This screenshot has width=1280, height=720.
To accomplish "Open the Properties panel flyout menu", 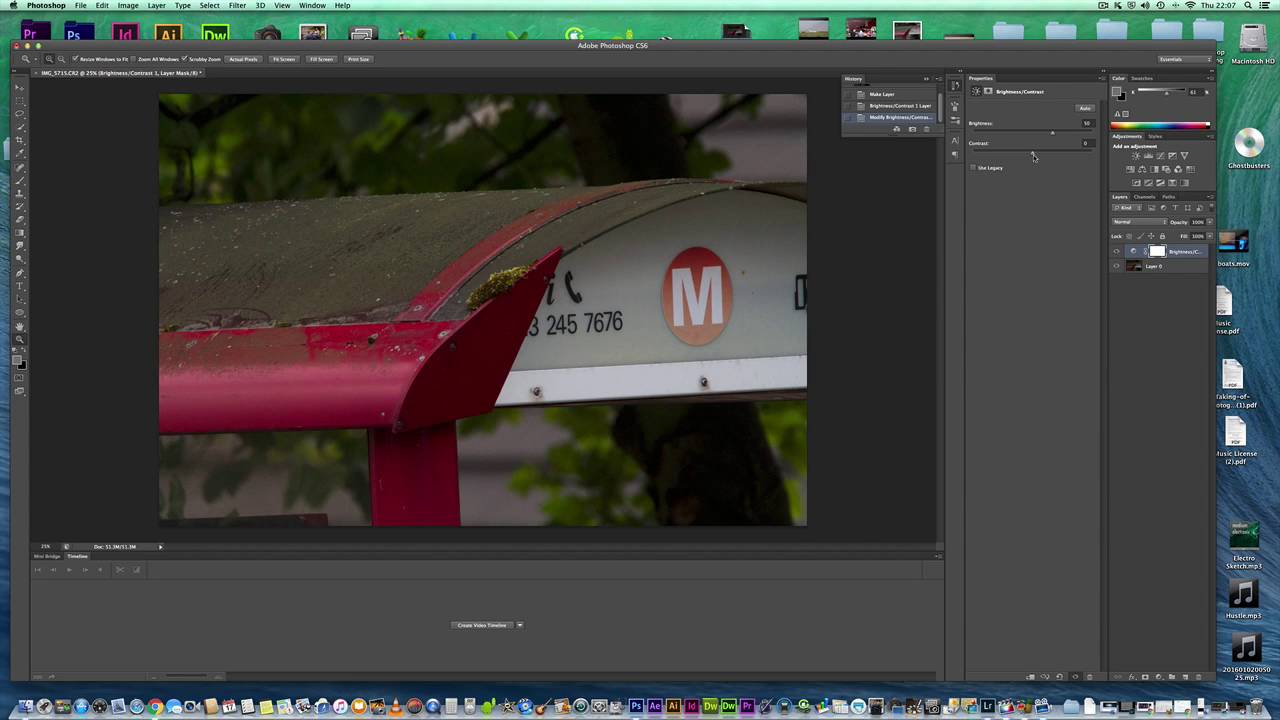I will pos(1103,78).
